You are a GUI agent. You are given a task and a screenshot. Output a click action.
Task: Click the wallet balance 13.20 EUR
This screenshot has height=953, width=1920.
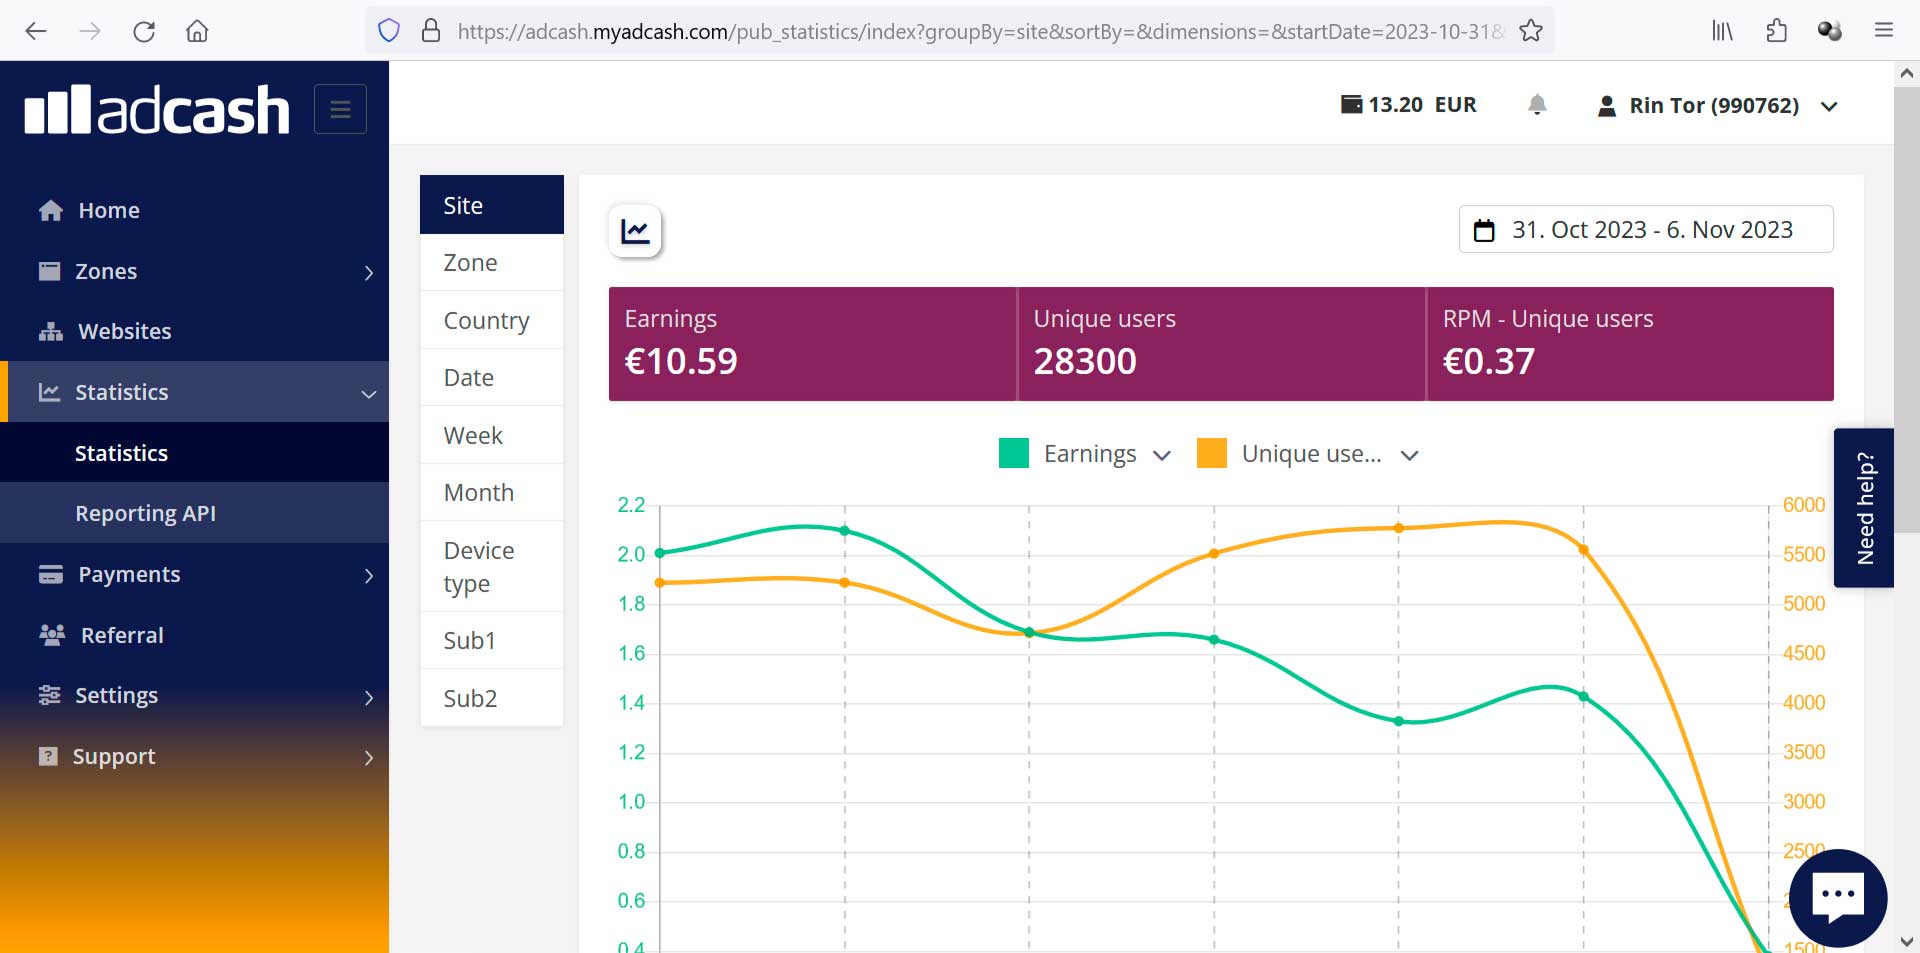1408,105
